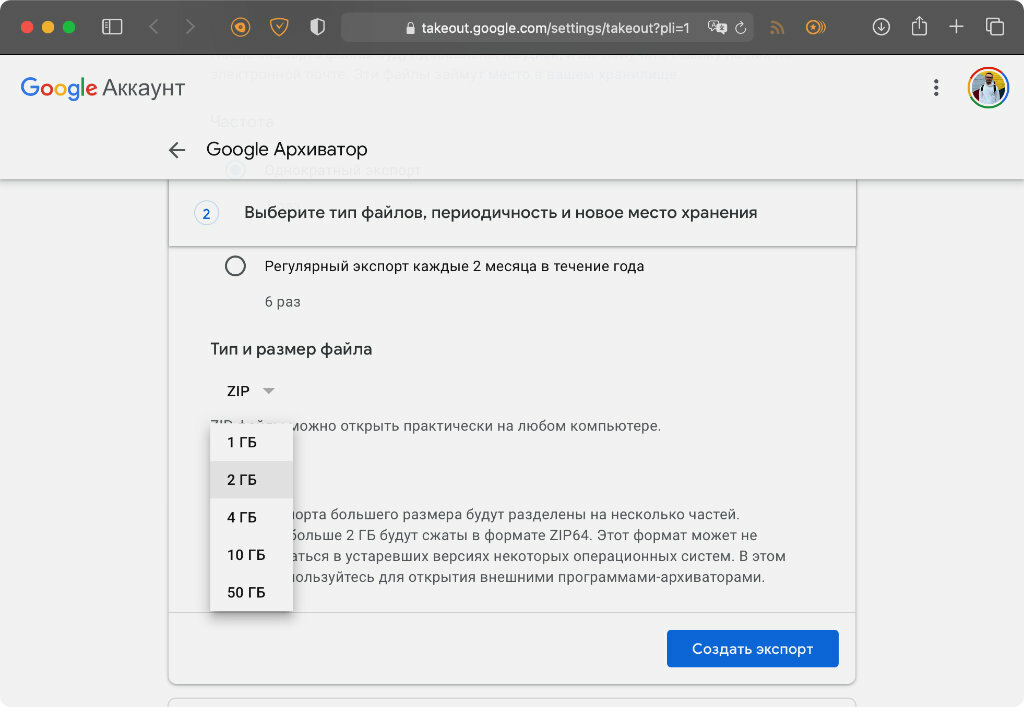
Task: Open the orange circular extension icon
Action: (240, 27)
